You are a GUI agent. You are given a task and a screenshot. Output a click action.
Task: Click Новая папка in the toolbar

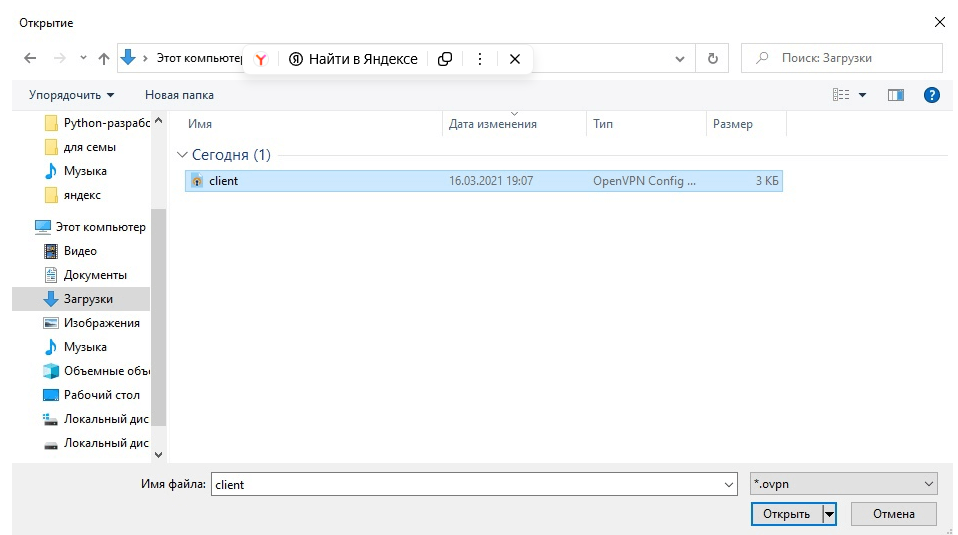click(179, 95)
